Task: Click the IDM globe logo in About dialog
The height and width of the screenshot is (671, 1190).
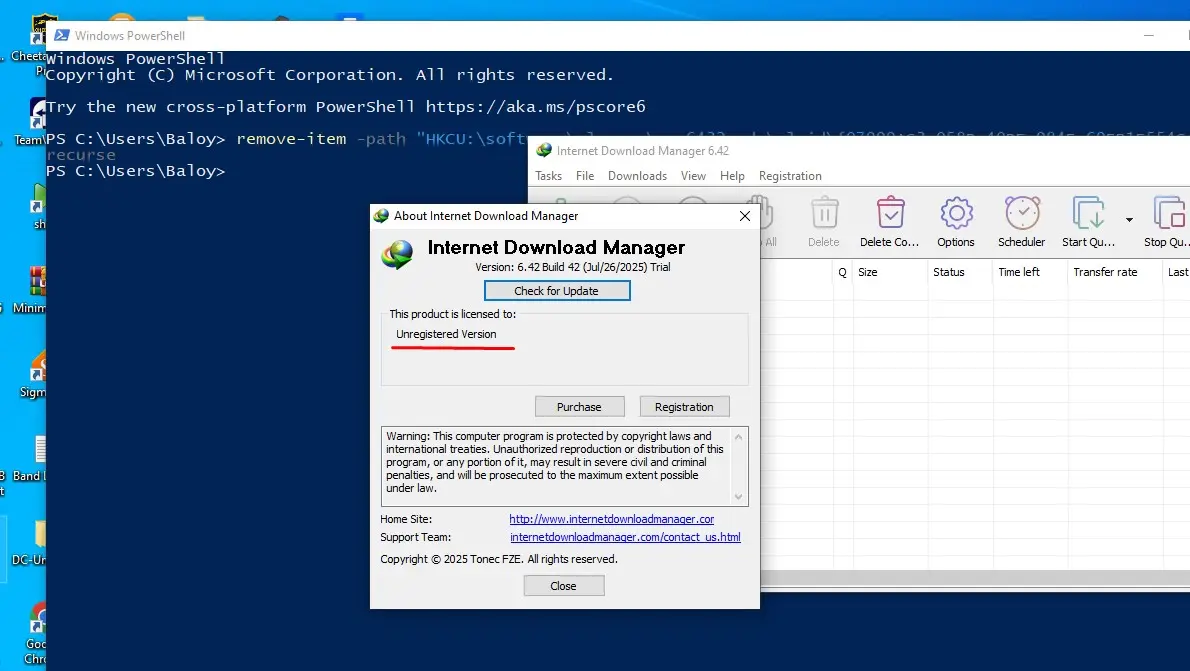Action: [397, 254]
